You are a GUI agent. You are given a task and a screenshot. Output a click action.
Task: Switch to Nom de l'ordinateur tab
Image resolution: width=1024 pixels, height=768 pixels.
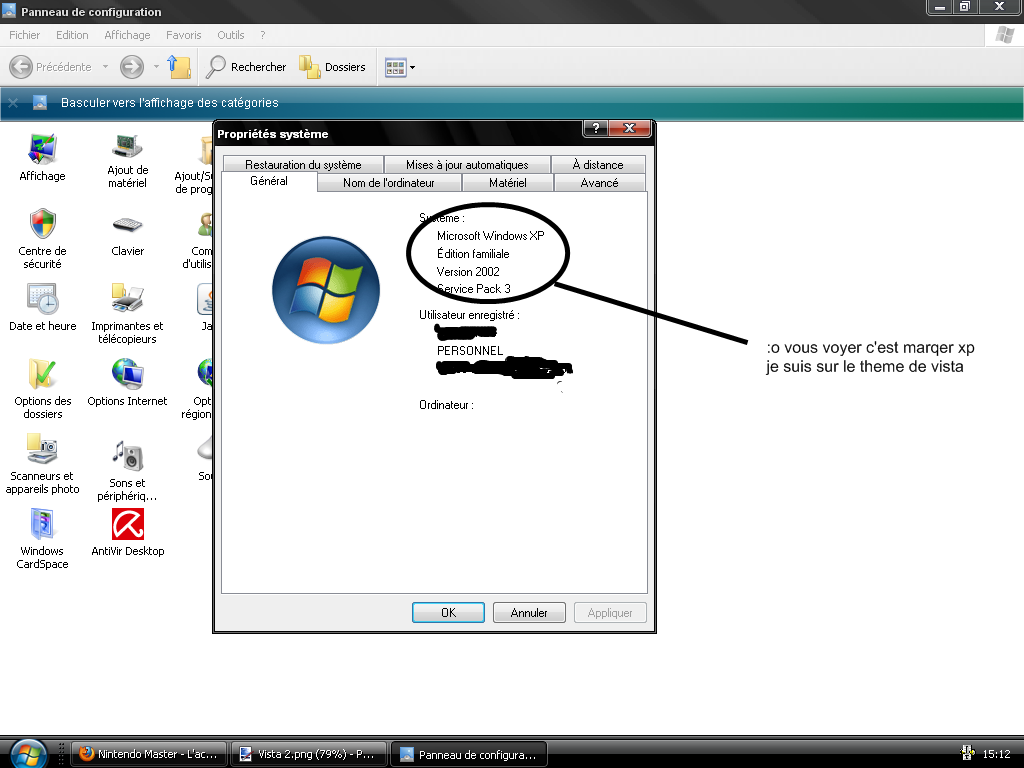pyautogui.click(x=389, y=183)
